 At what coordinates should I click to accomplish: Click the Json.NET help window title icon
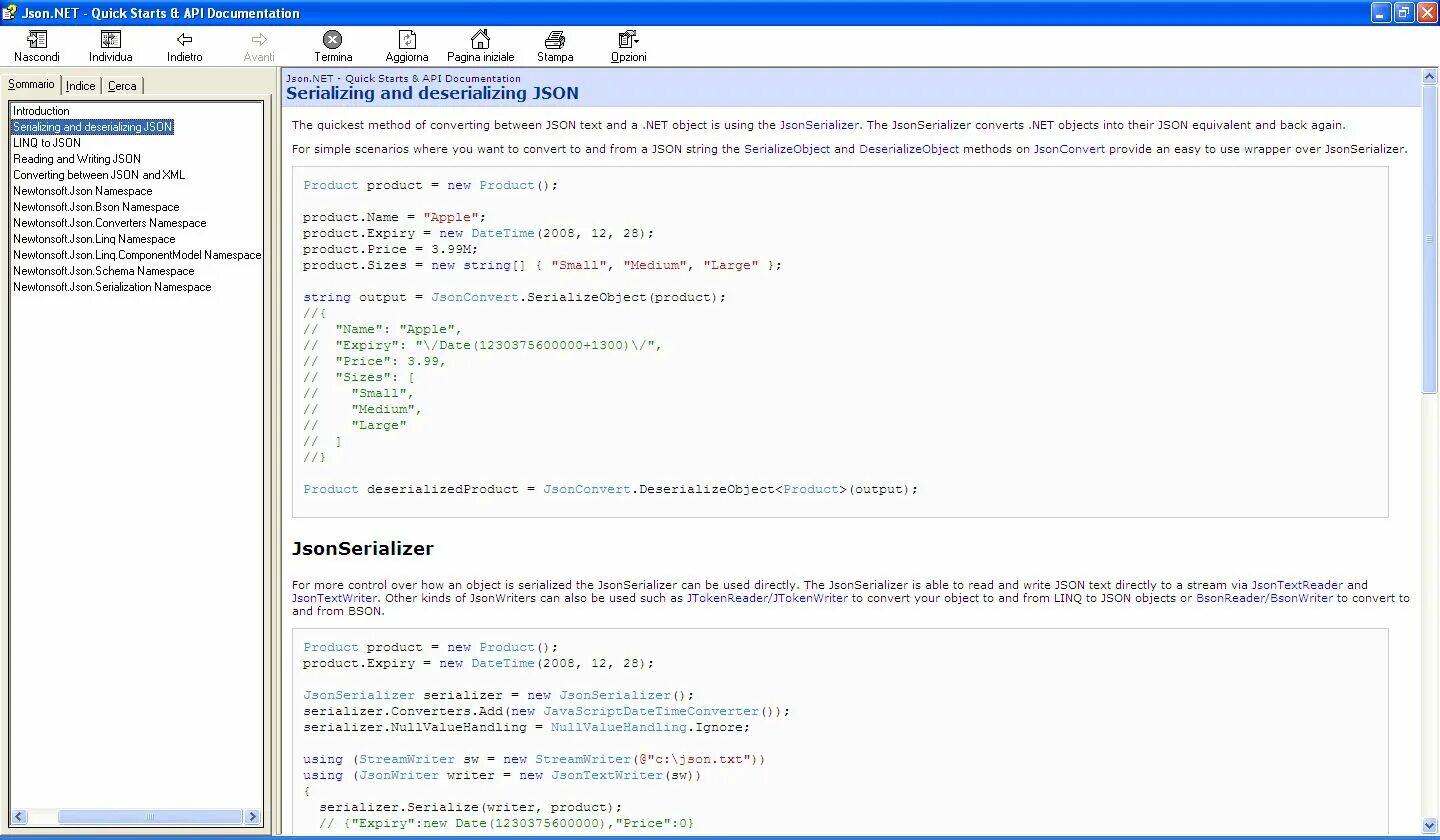click(10, 13)
